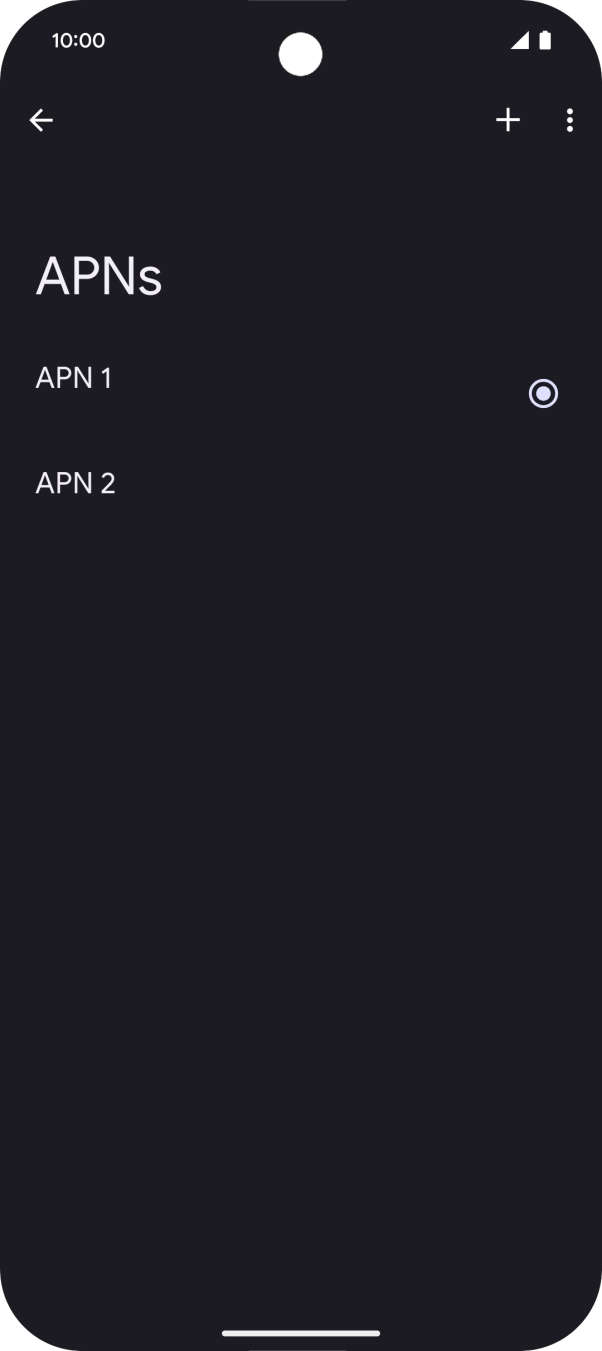Add a new APN with plus icon
602x1351 pixels.
[508, 121]
